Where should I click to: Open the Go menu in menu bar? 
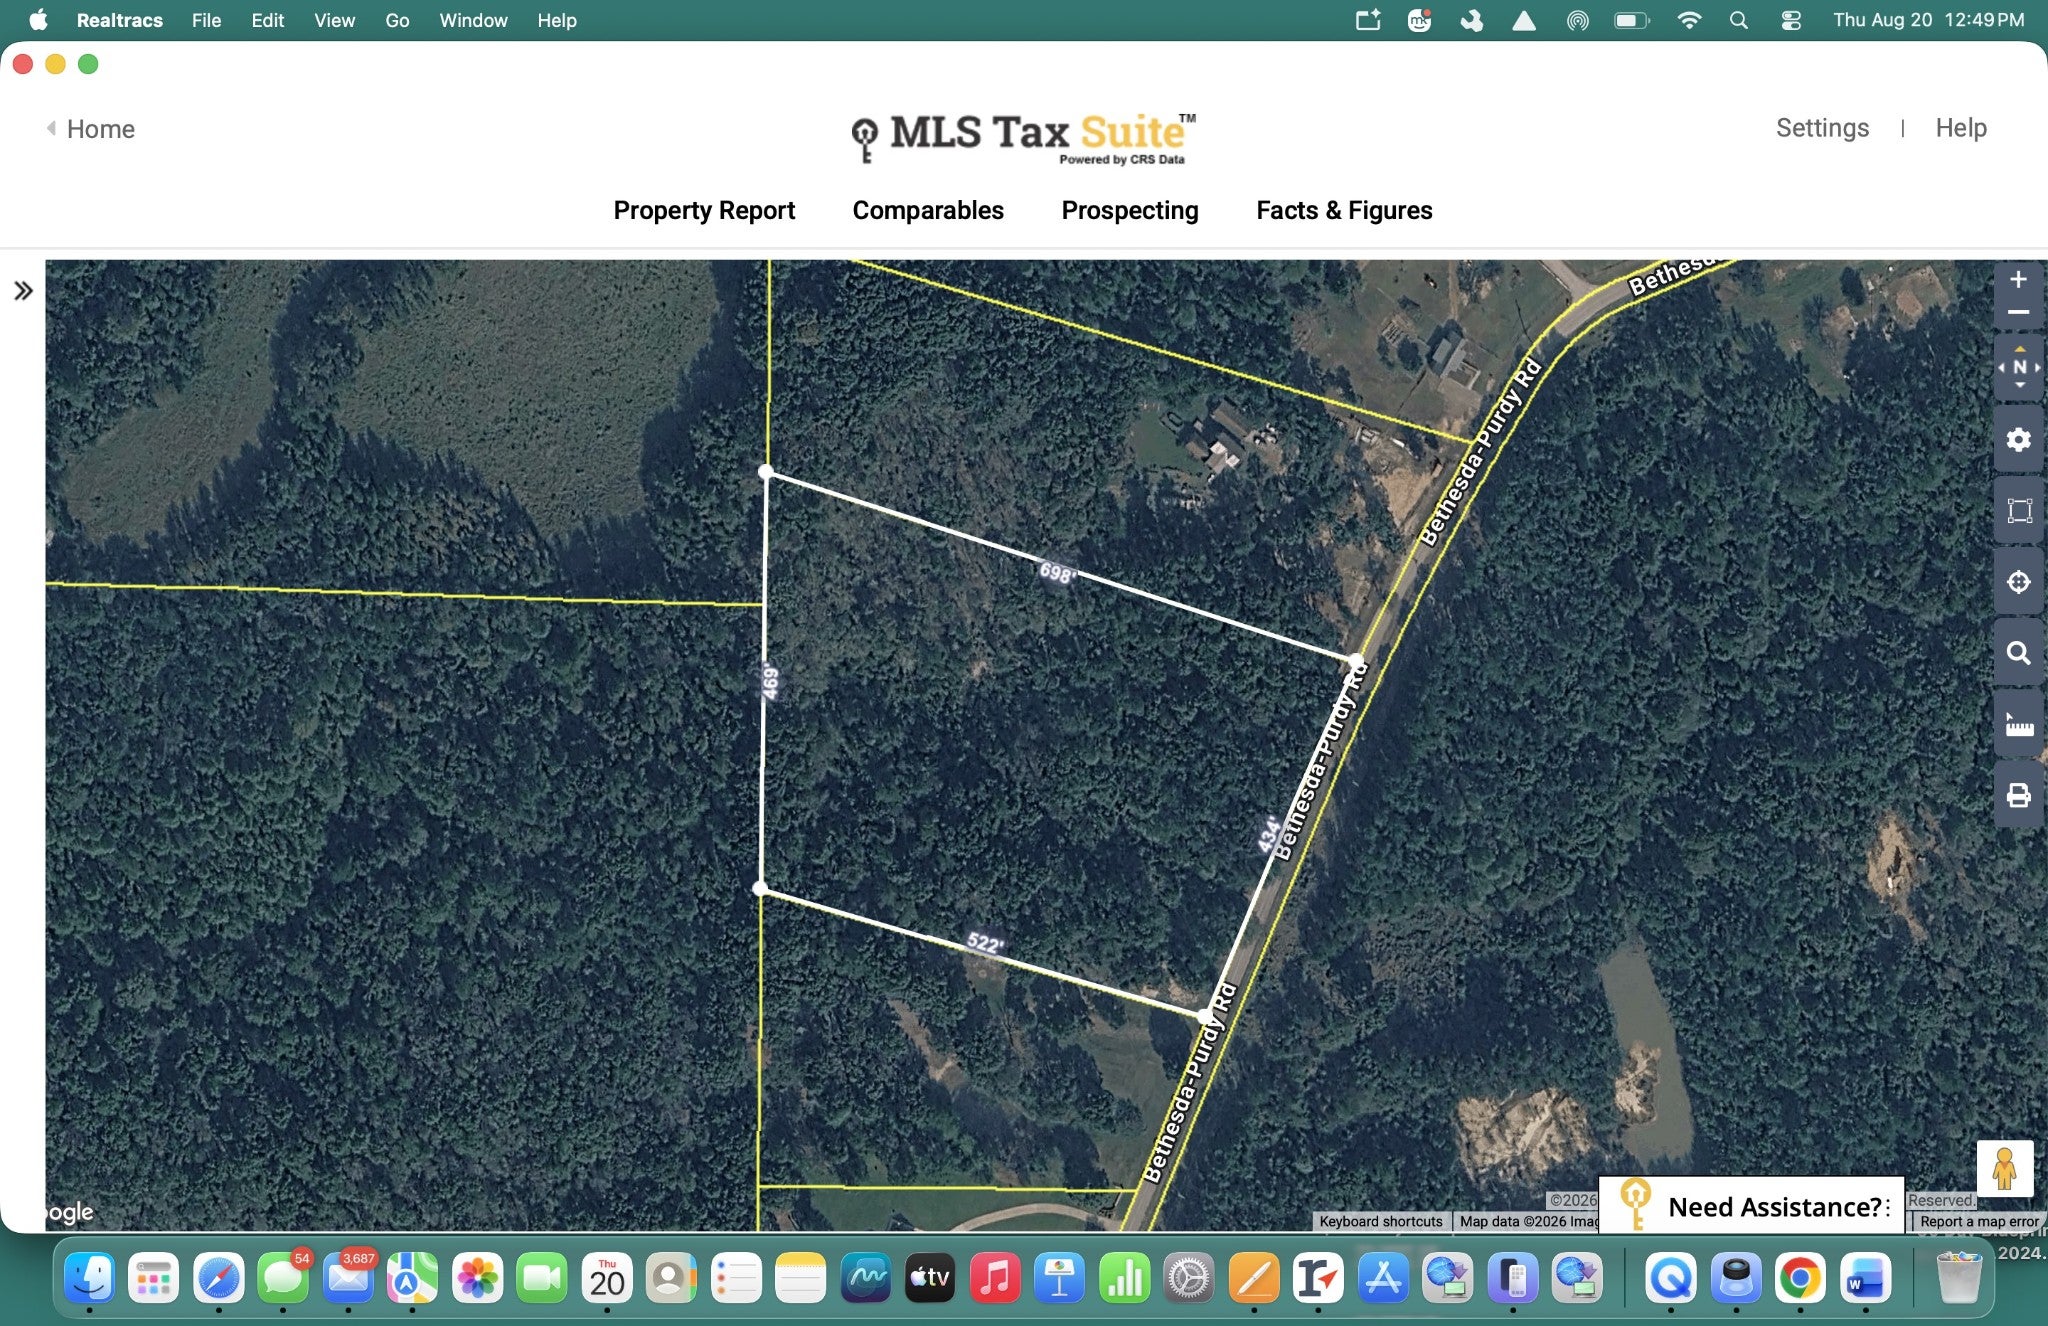click(397, 20)
